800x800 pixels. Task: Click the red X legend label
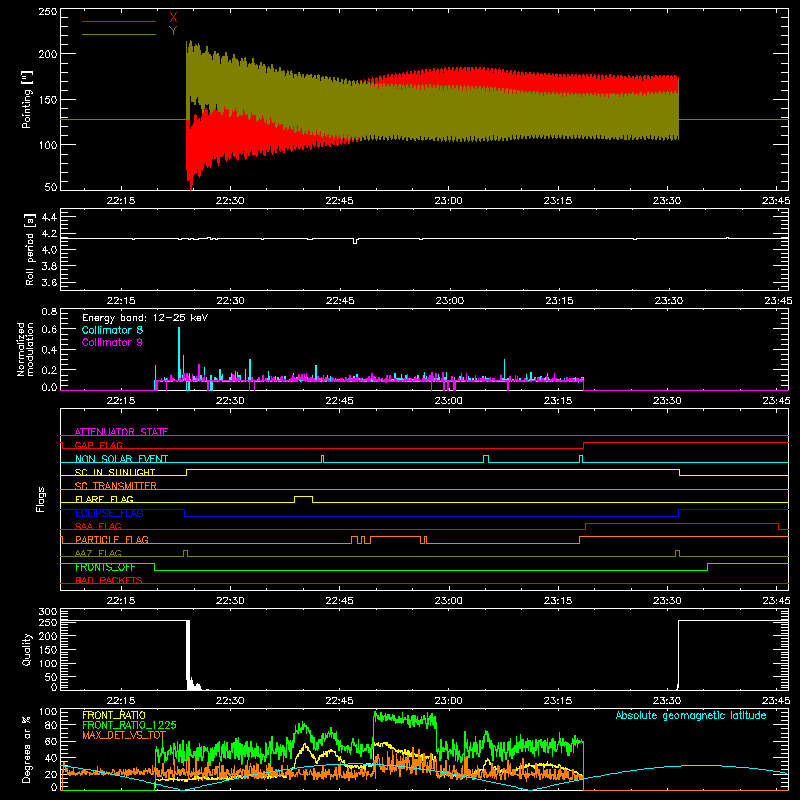pyautogui.click(x=173, y=18)
